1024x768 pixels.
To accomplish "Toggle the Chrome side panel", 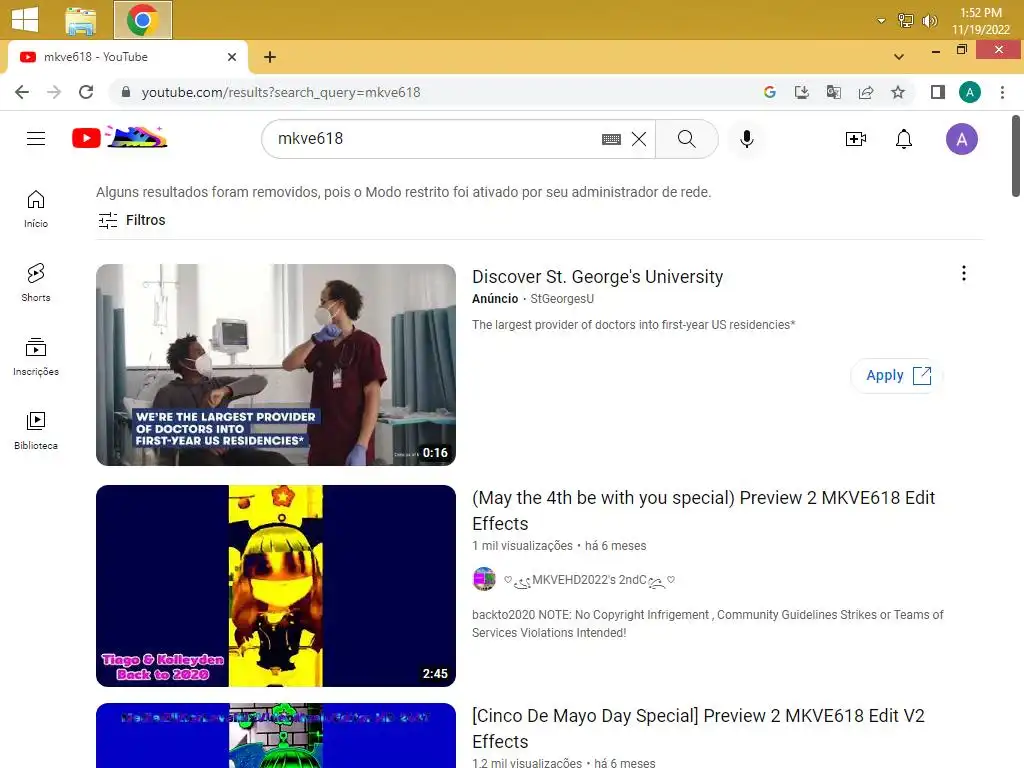I will click(938, 92).
